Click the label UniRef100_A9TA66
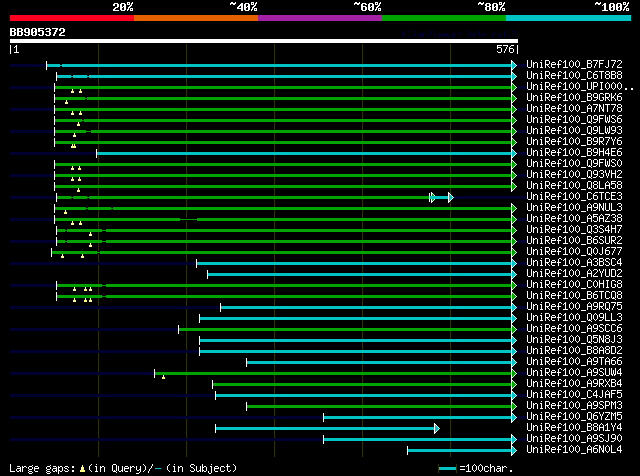Viewport: 640px width, 476px height. (574, 362)
